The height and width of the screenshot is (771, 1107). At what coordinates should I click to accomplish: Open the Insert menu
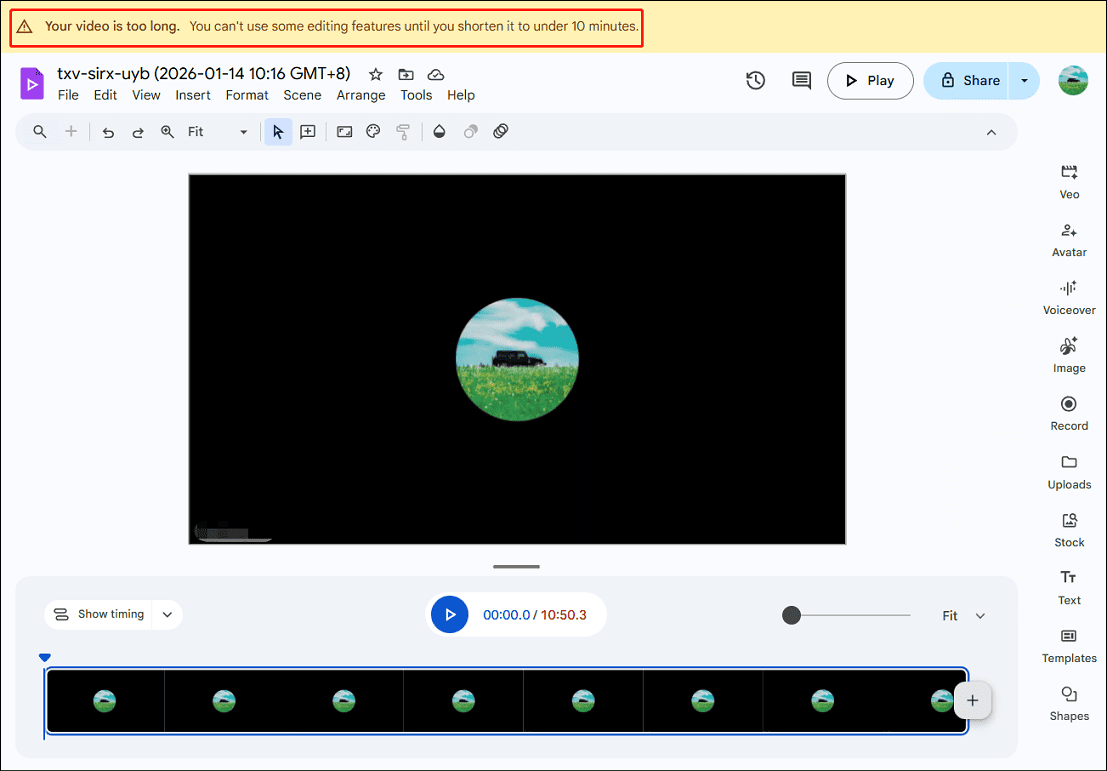tap(192, 95)
